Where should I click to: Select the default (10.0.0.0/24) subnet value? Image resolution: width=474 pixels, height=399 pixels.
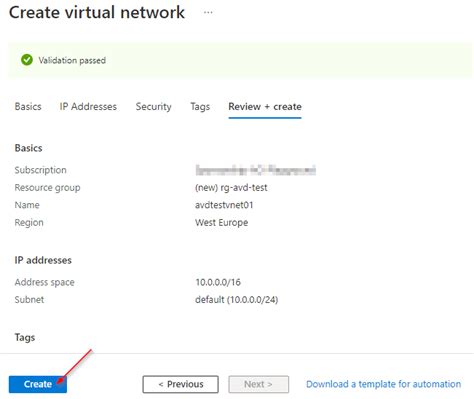coord(237,300)
